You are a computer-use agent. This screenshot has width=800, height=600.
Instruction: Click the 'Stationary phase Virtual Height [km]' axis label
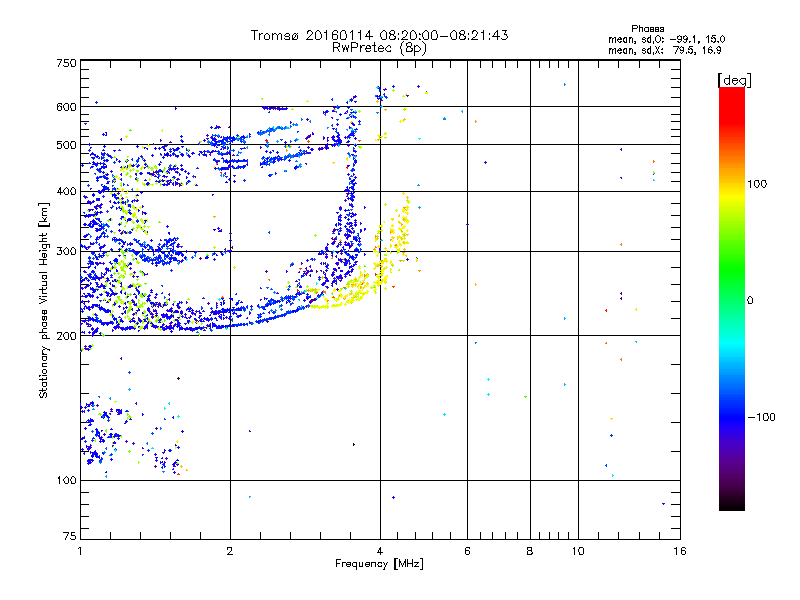tap(44, 300)
